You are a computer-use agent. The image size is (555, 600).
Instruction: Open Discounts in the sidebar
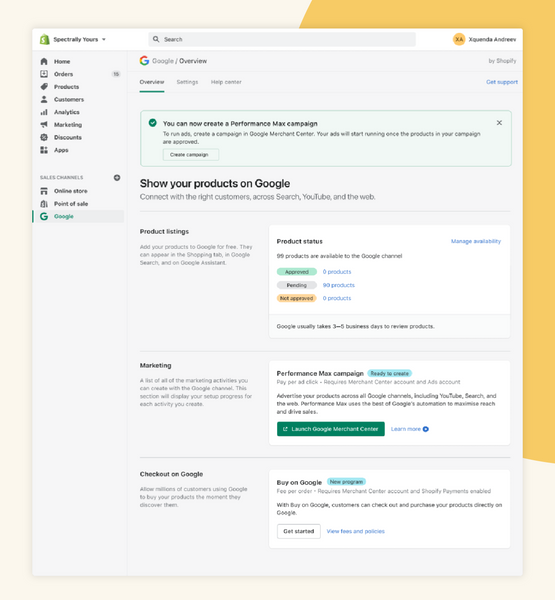click(x=68, y=137)
